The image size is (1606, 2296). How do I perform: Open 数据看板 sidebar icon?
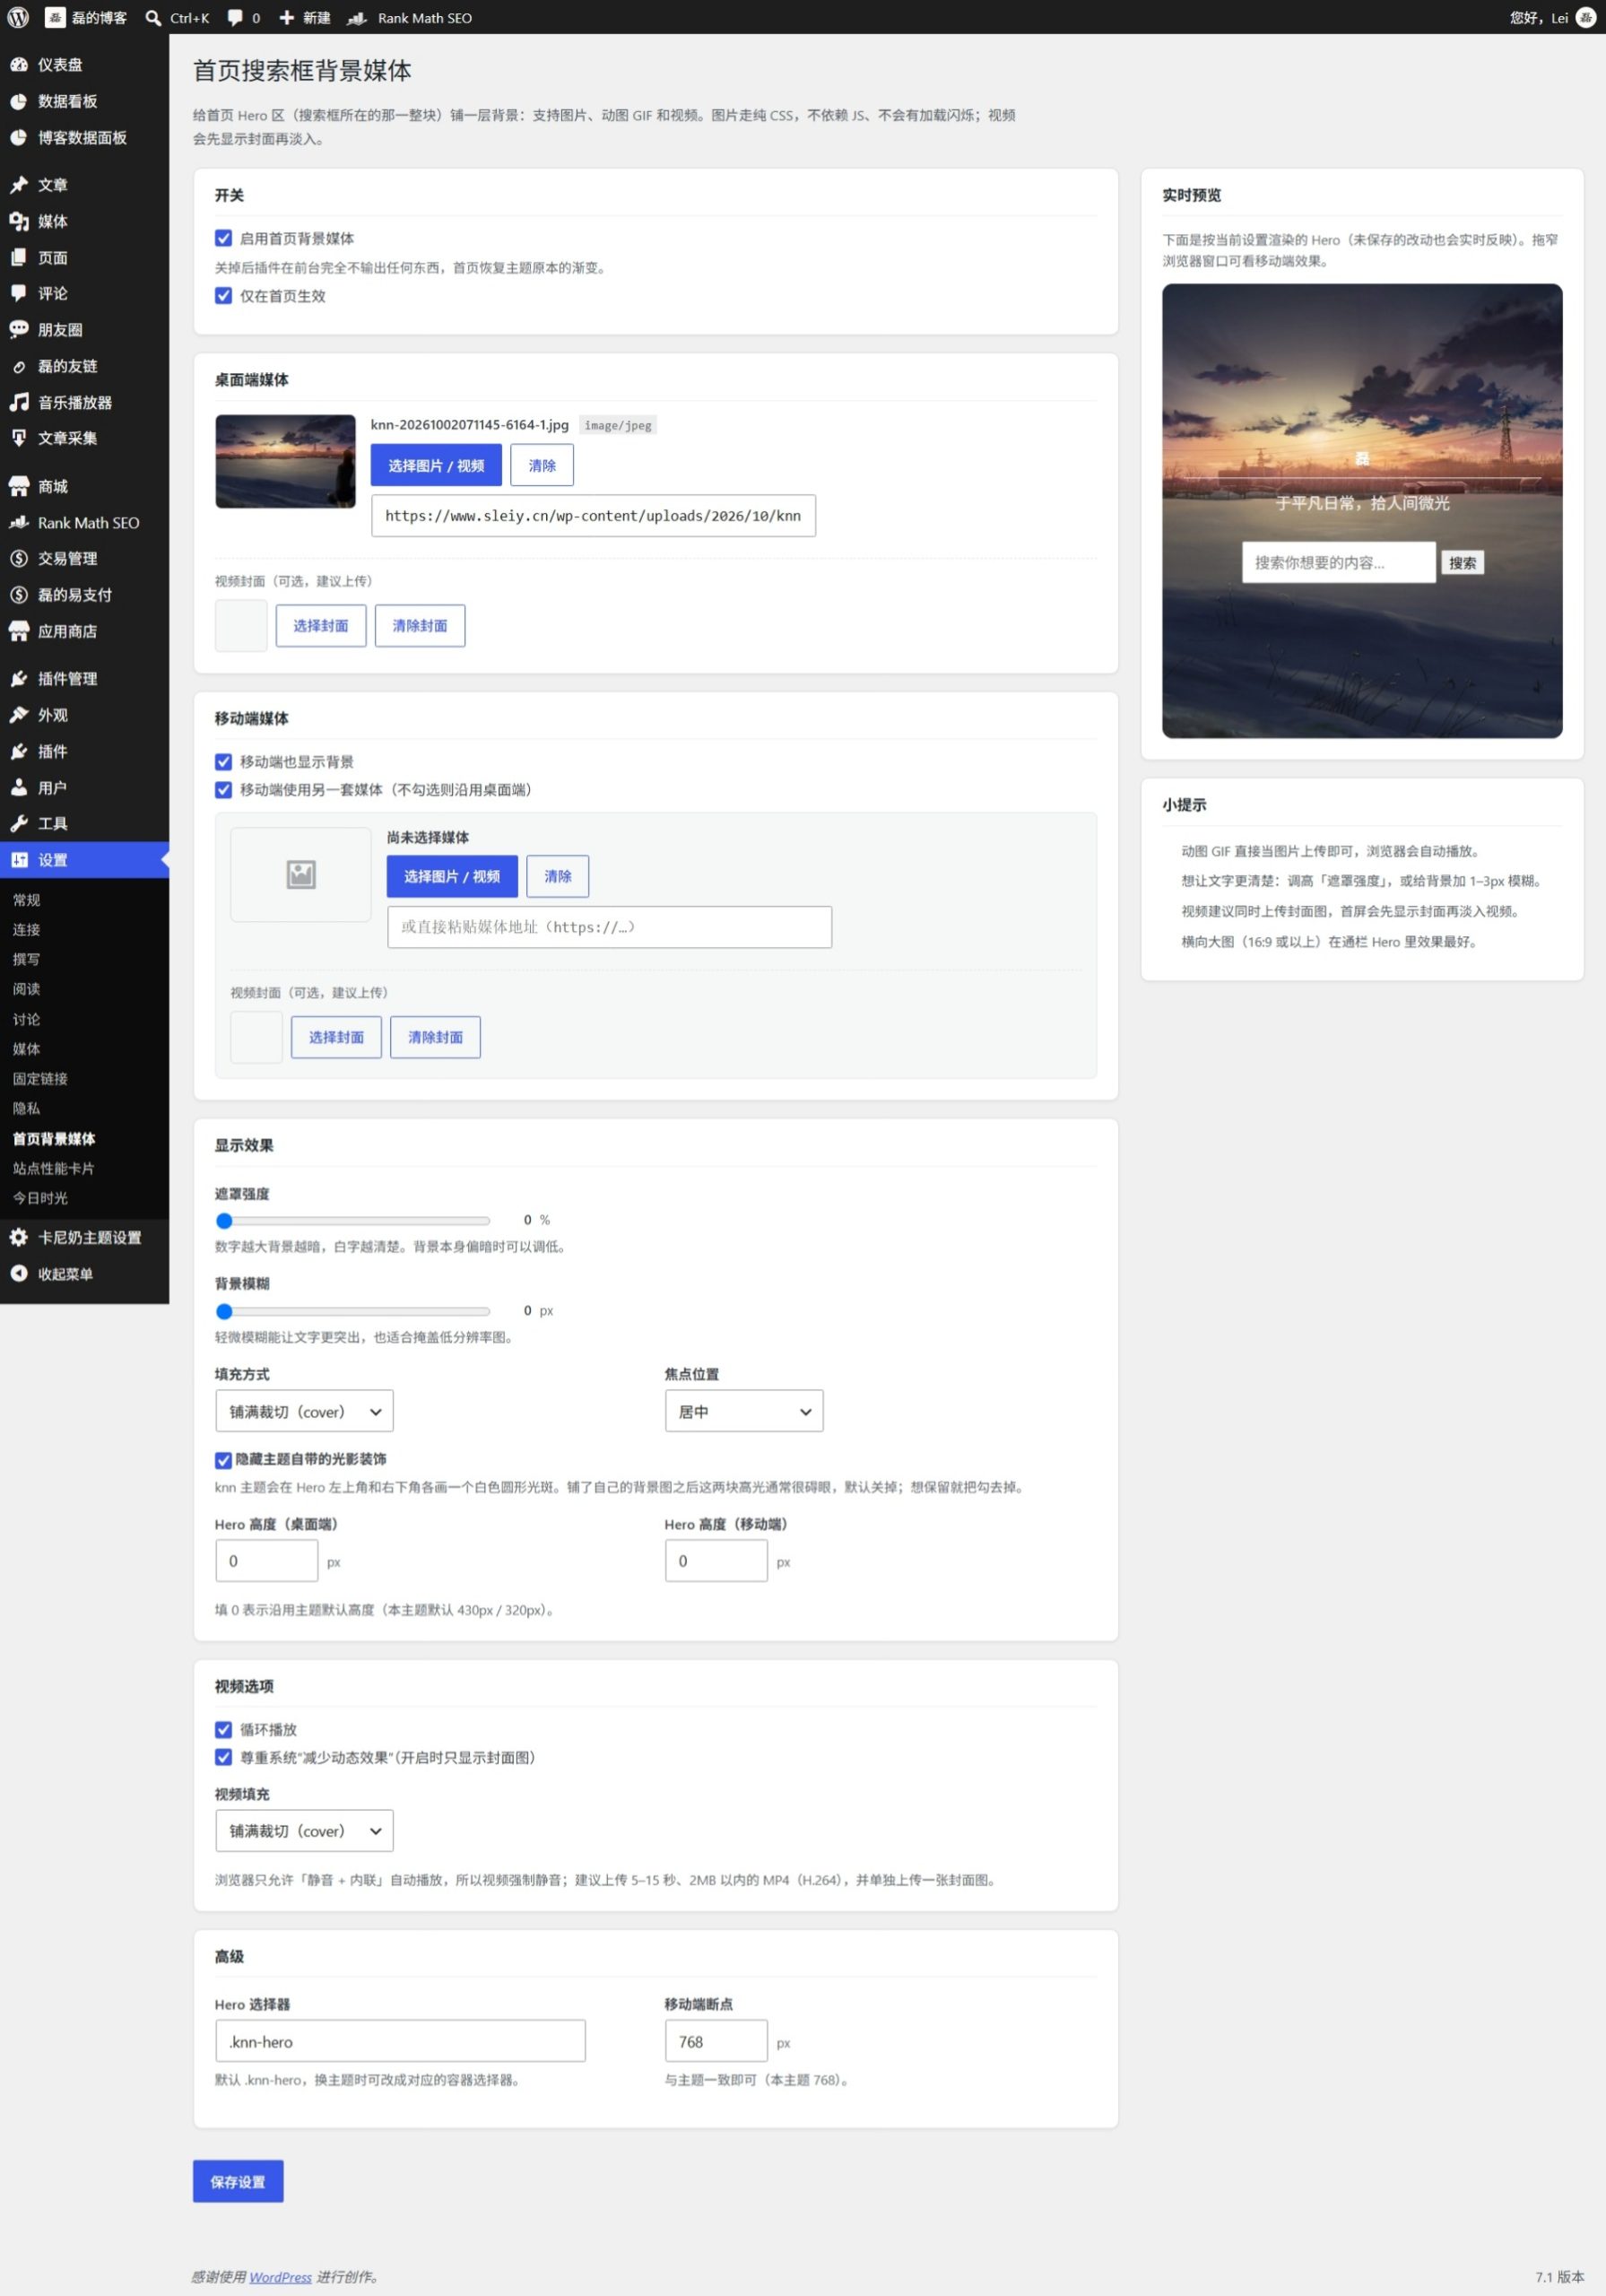[19, 101]
